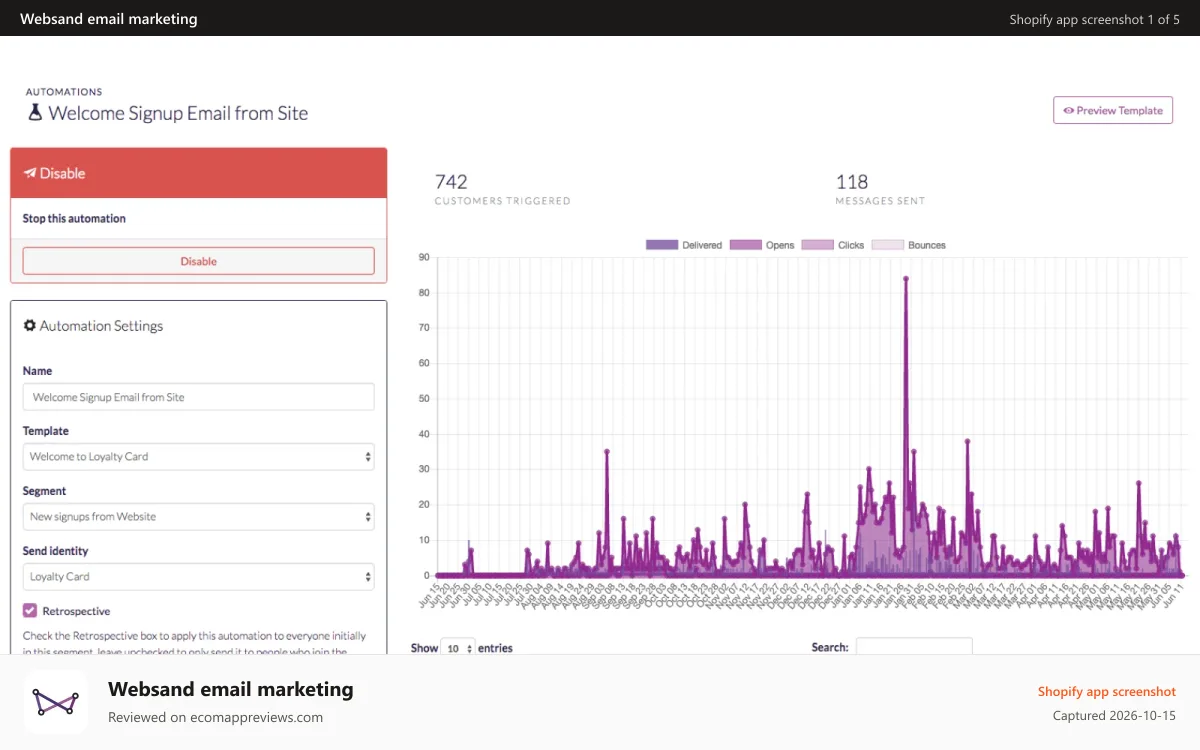This screenshot has width=1200, height=750.
Task: Click the tallest peak point on the chart
Action: pos(906,279)
